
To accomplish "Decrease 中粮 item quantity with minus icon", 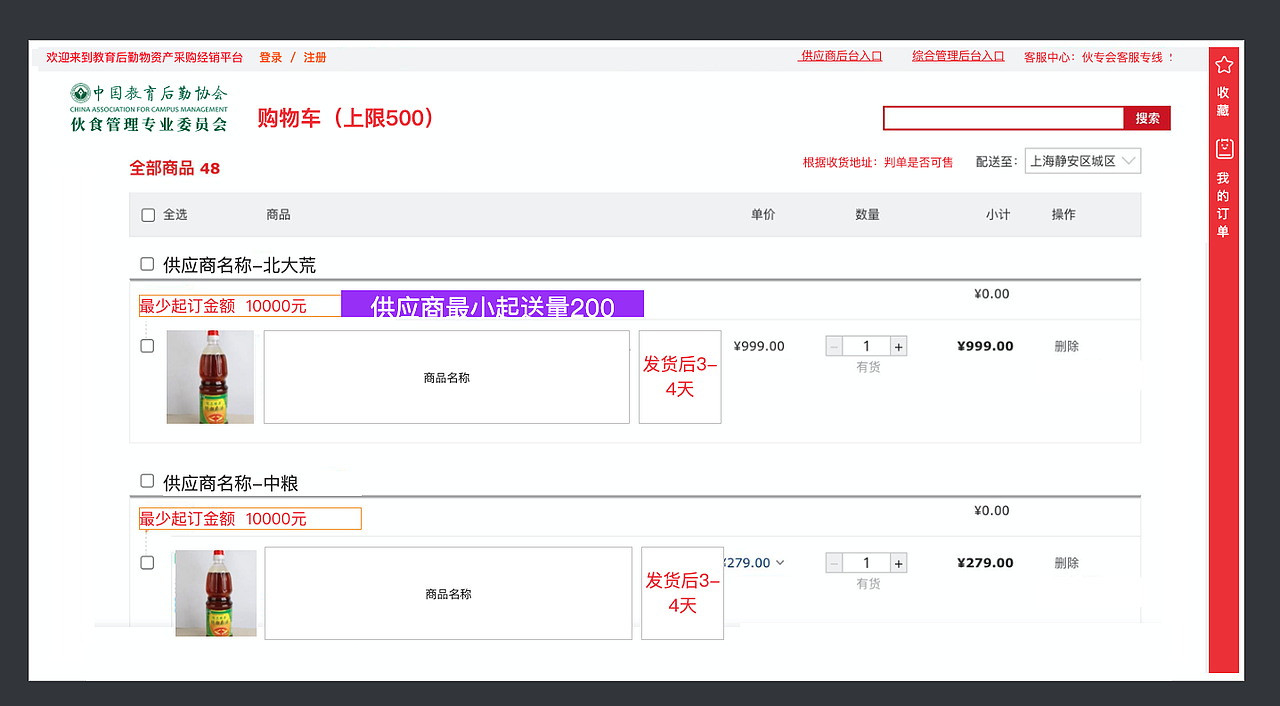I will click(x=834, y=562).
